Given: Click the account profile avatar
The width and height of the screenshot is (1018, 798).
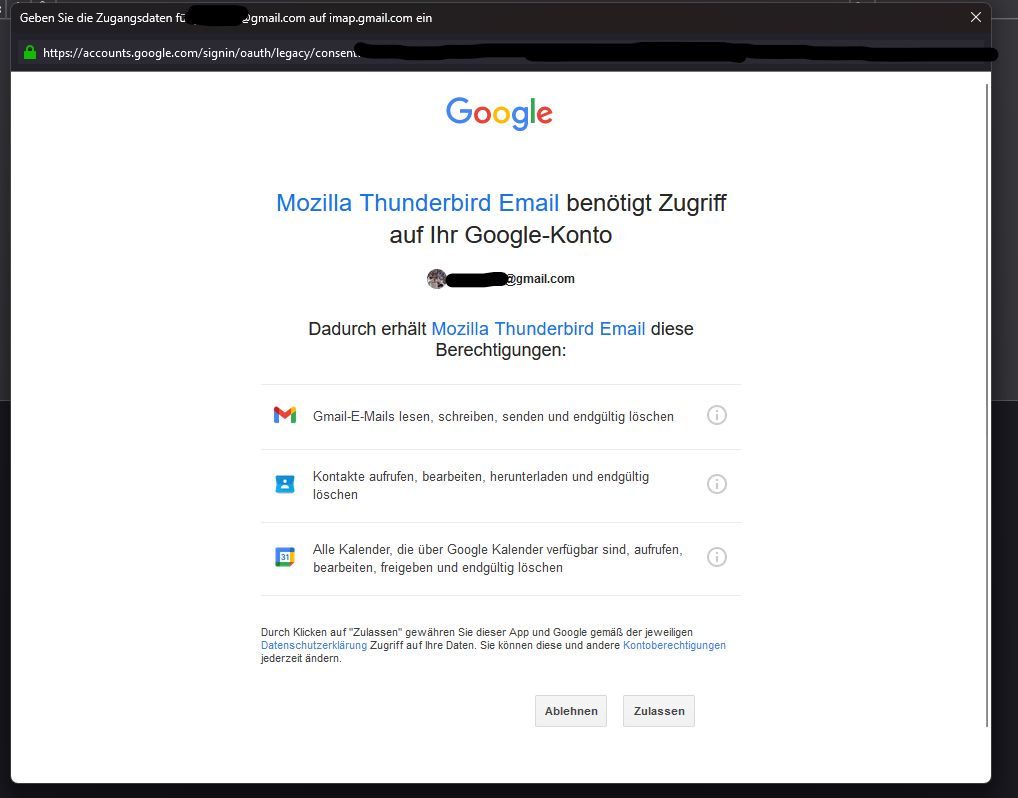Looking at the screenshot, I should pos(436,279).
